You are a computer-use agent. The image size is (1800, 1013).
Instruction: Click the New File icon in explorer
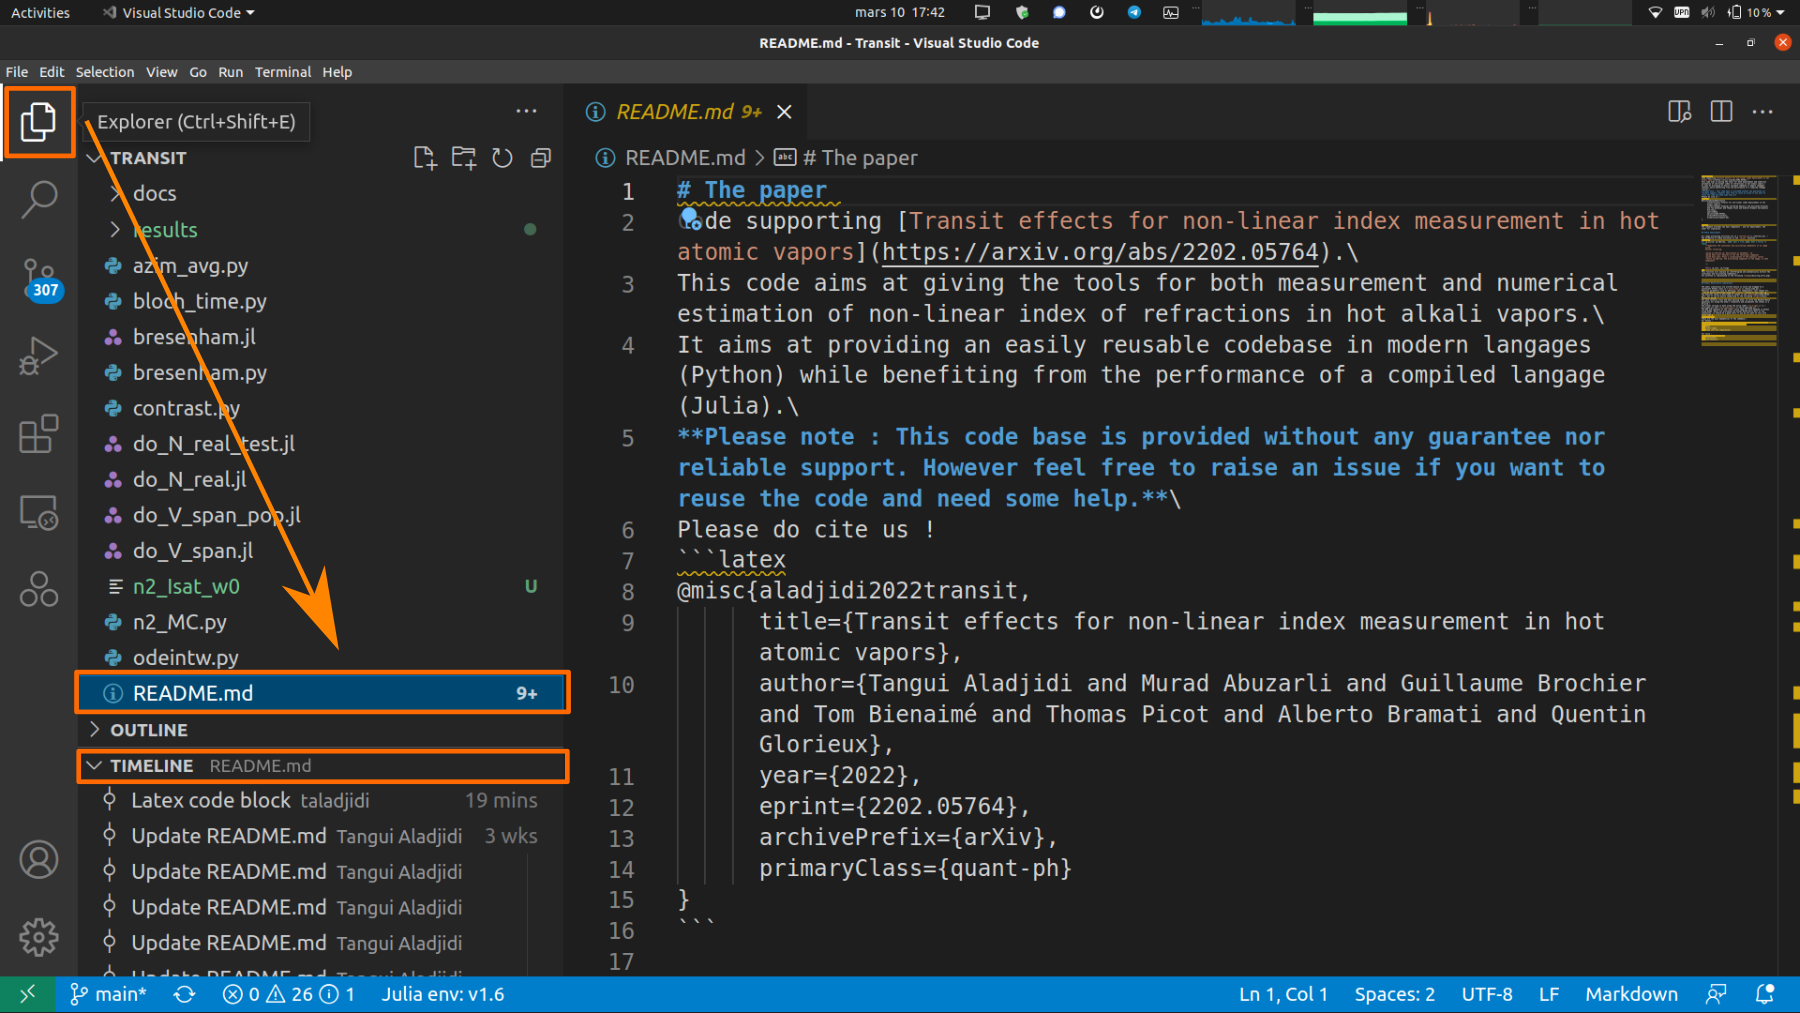pyautogui.click(x=425, y=158)
